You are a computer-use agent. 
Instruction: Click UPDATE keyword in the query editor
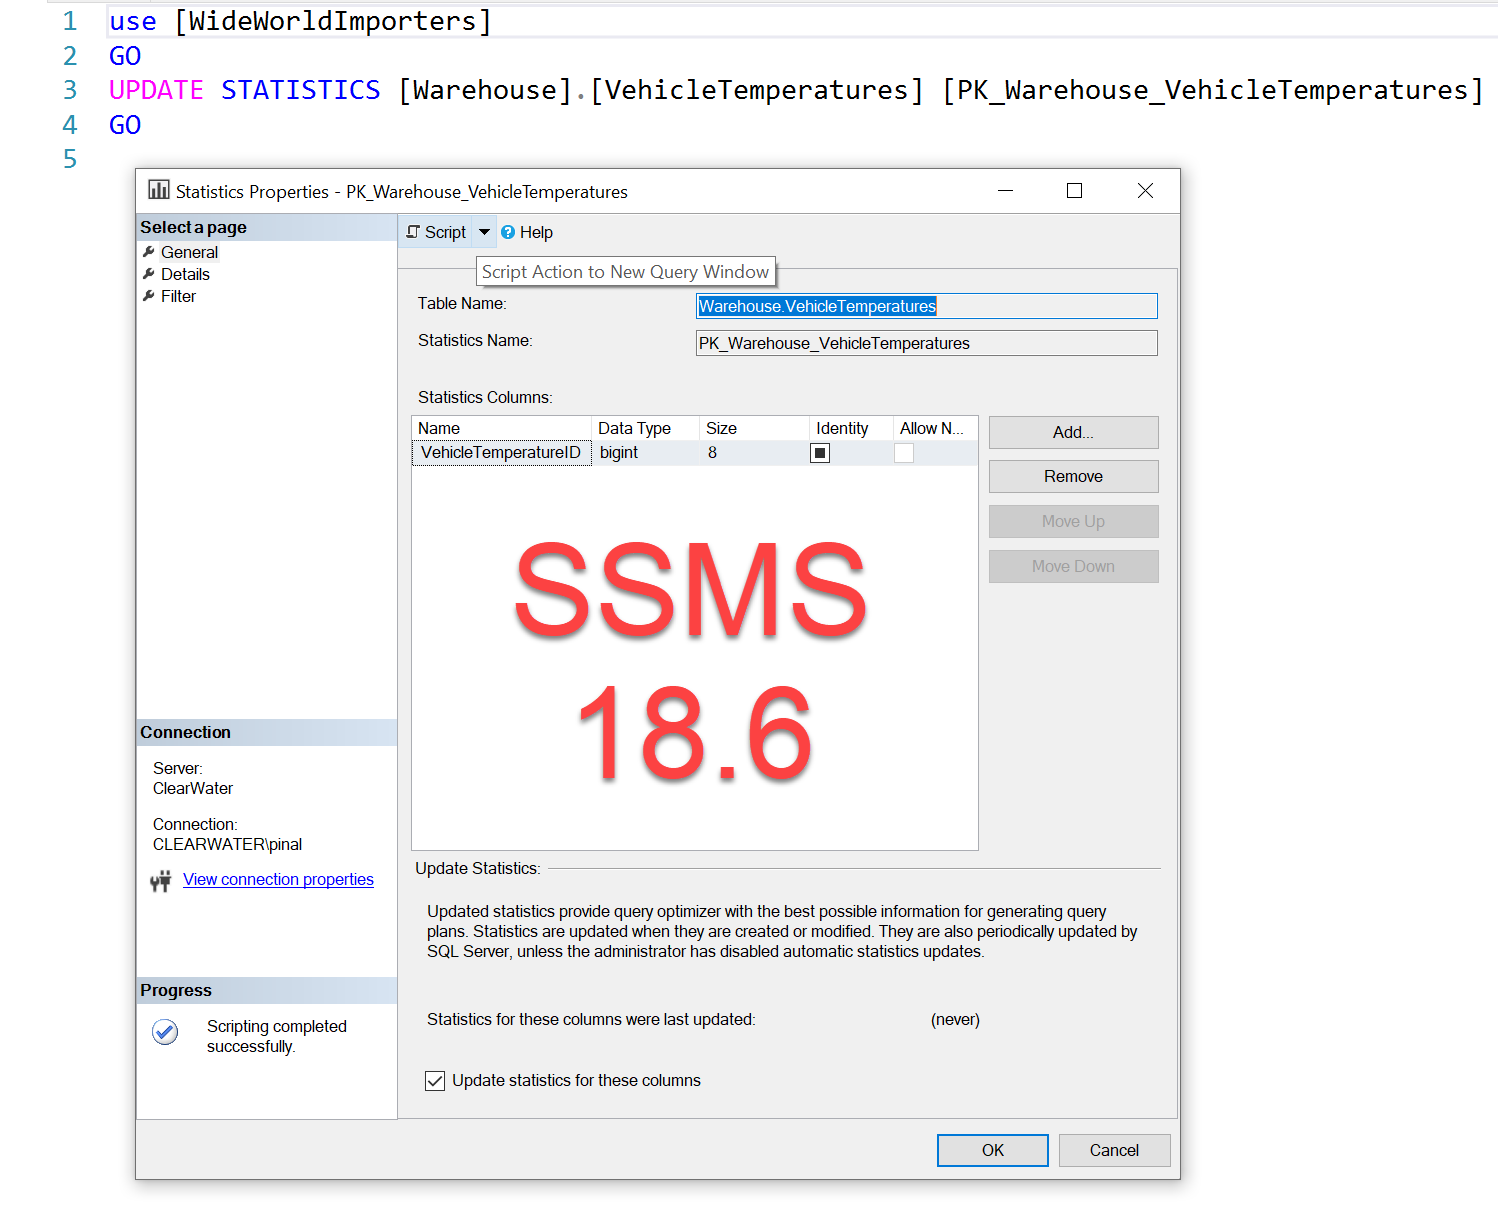156,90
